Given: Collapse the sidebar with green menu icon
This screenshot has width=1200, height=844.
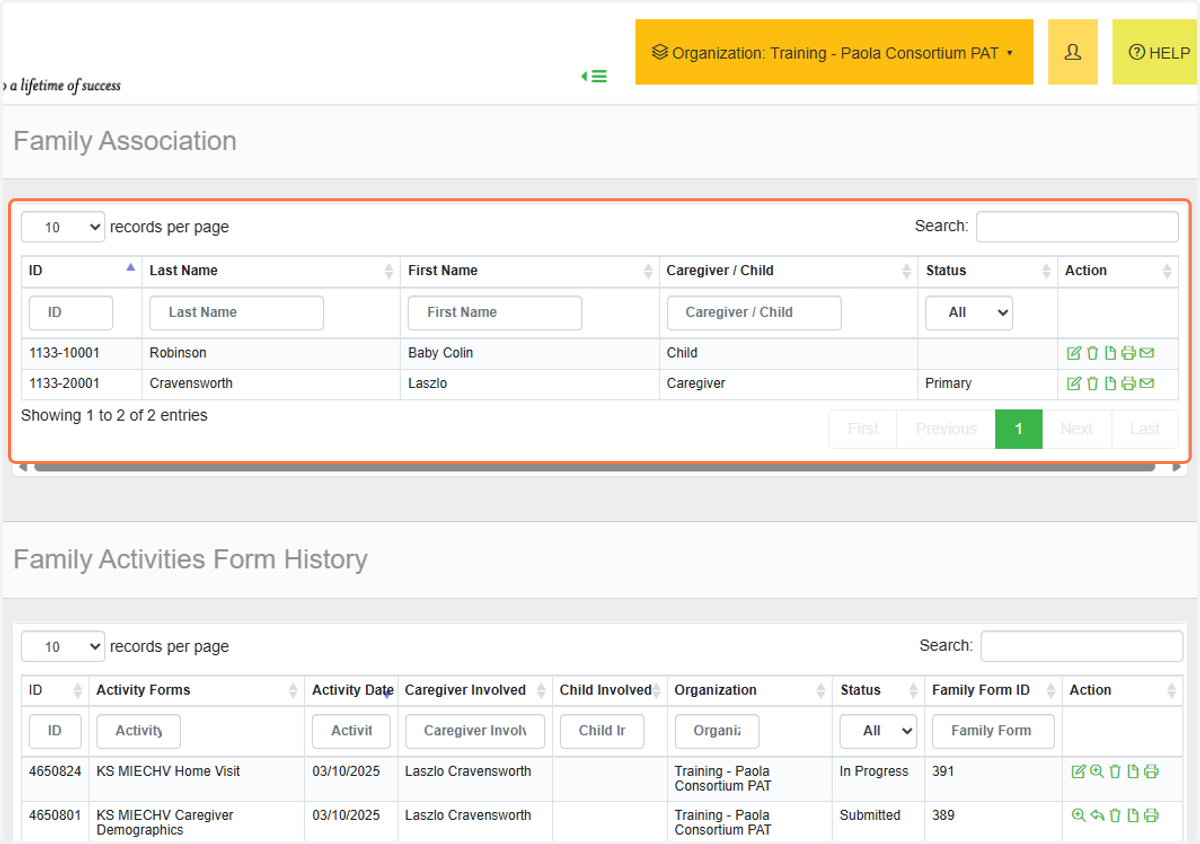Looking at the screenshot, I should (x=594, y=76).
